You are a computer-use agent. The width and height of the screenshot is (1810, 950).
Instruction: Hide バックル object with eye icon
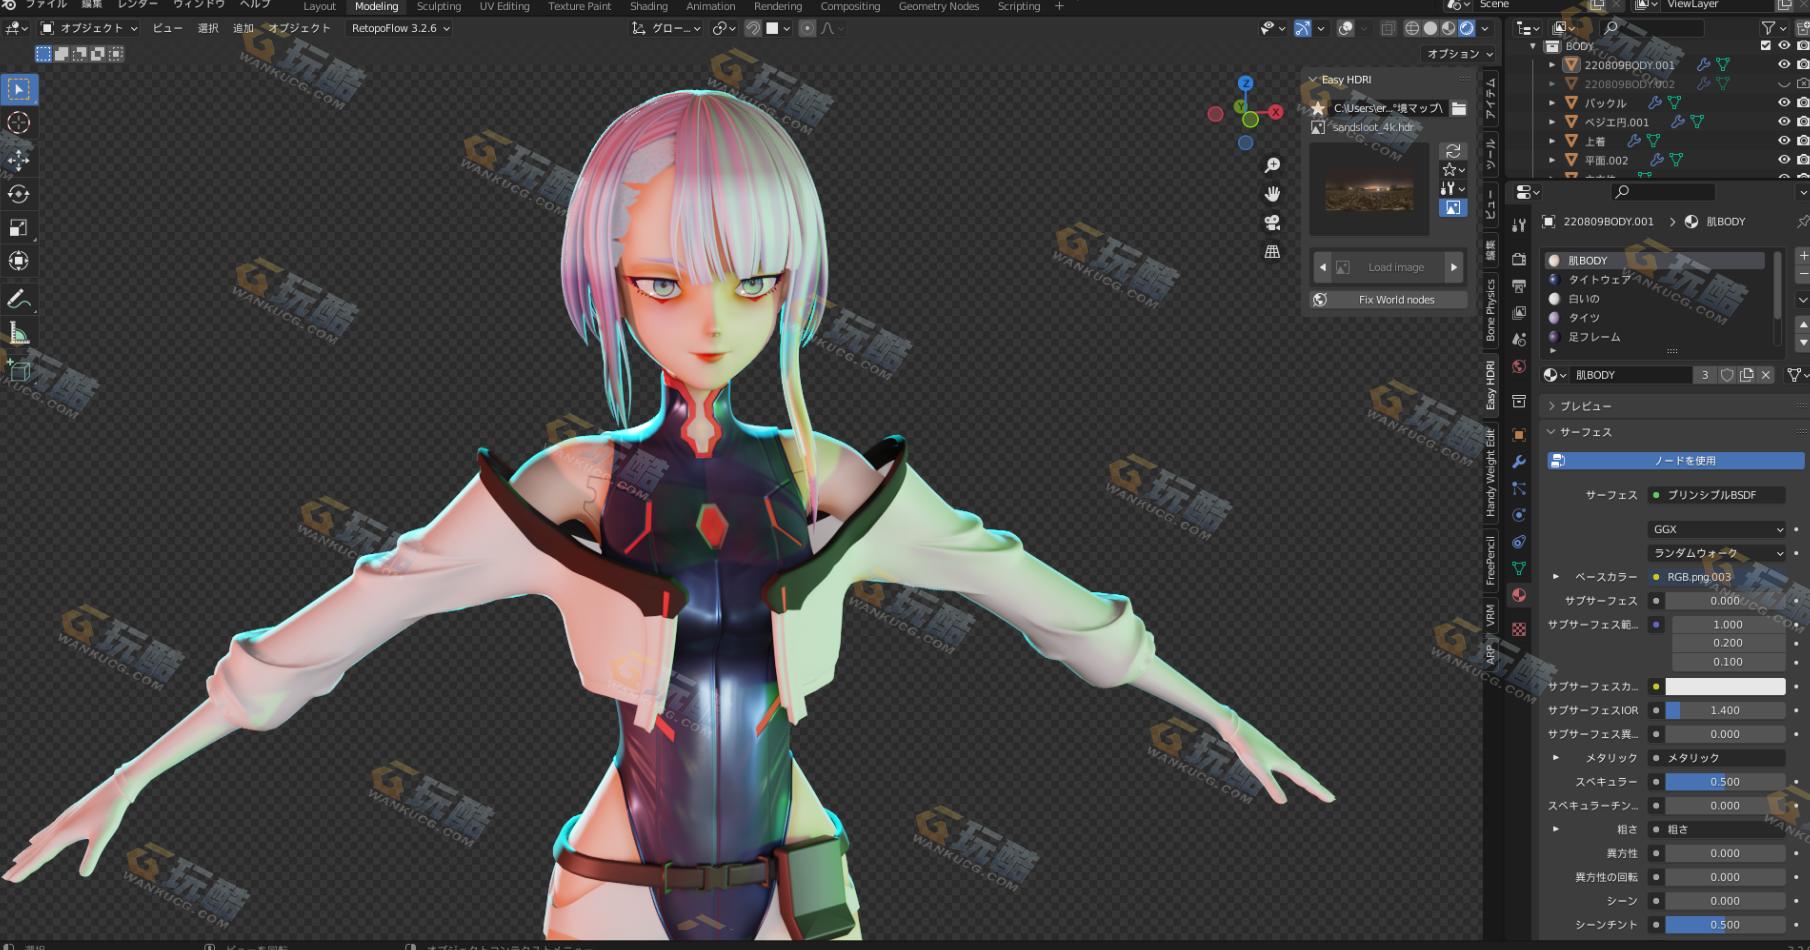tap(1784, 103)
